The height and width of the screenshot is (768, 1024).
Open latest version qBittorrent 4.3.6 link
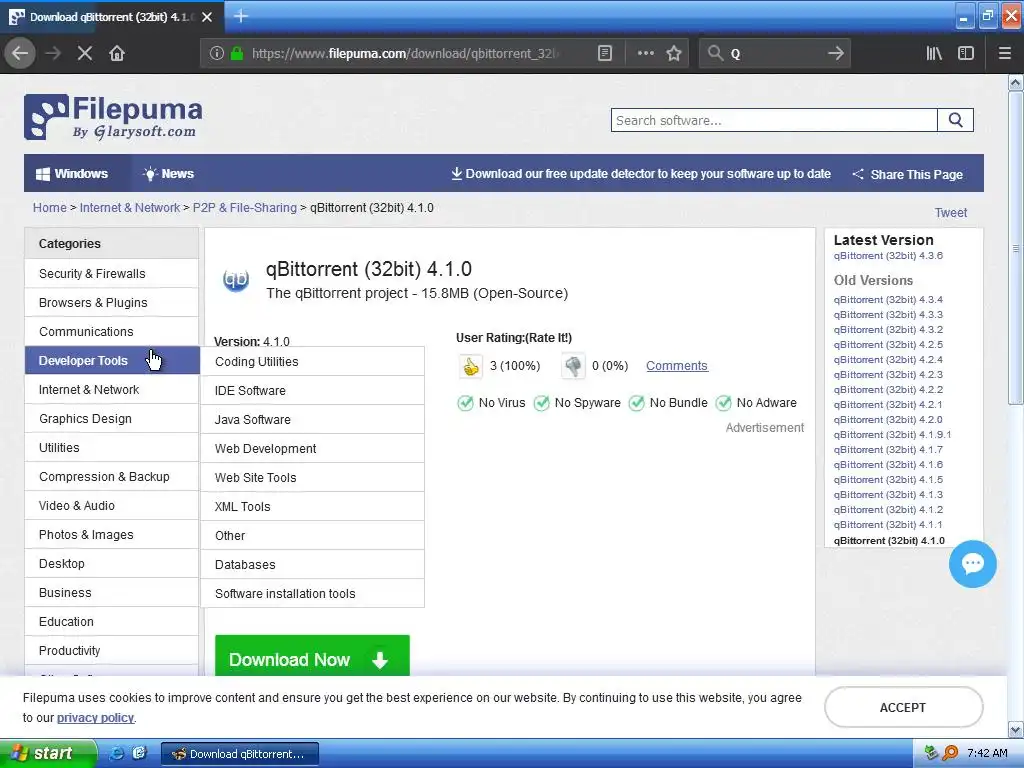[888, 256]
